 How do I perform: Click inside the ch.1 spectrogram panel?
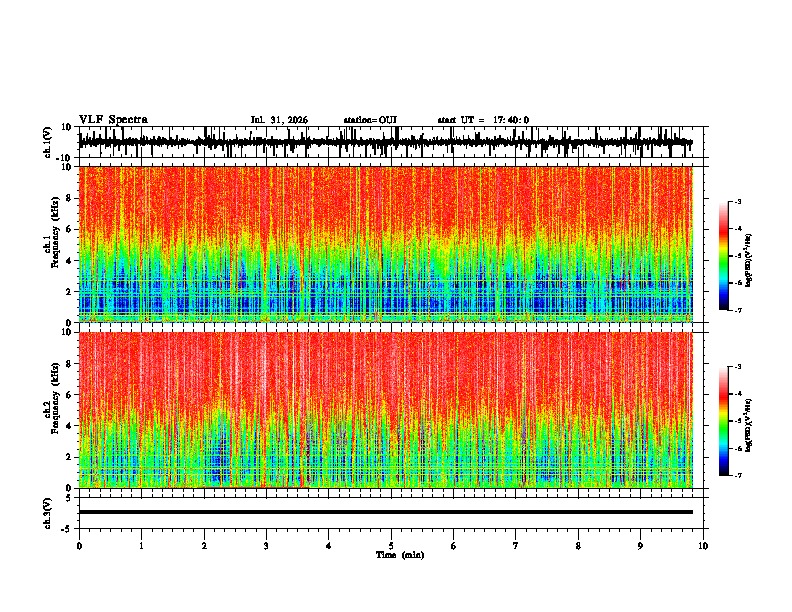385,244
